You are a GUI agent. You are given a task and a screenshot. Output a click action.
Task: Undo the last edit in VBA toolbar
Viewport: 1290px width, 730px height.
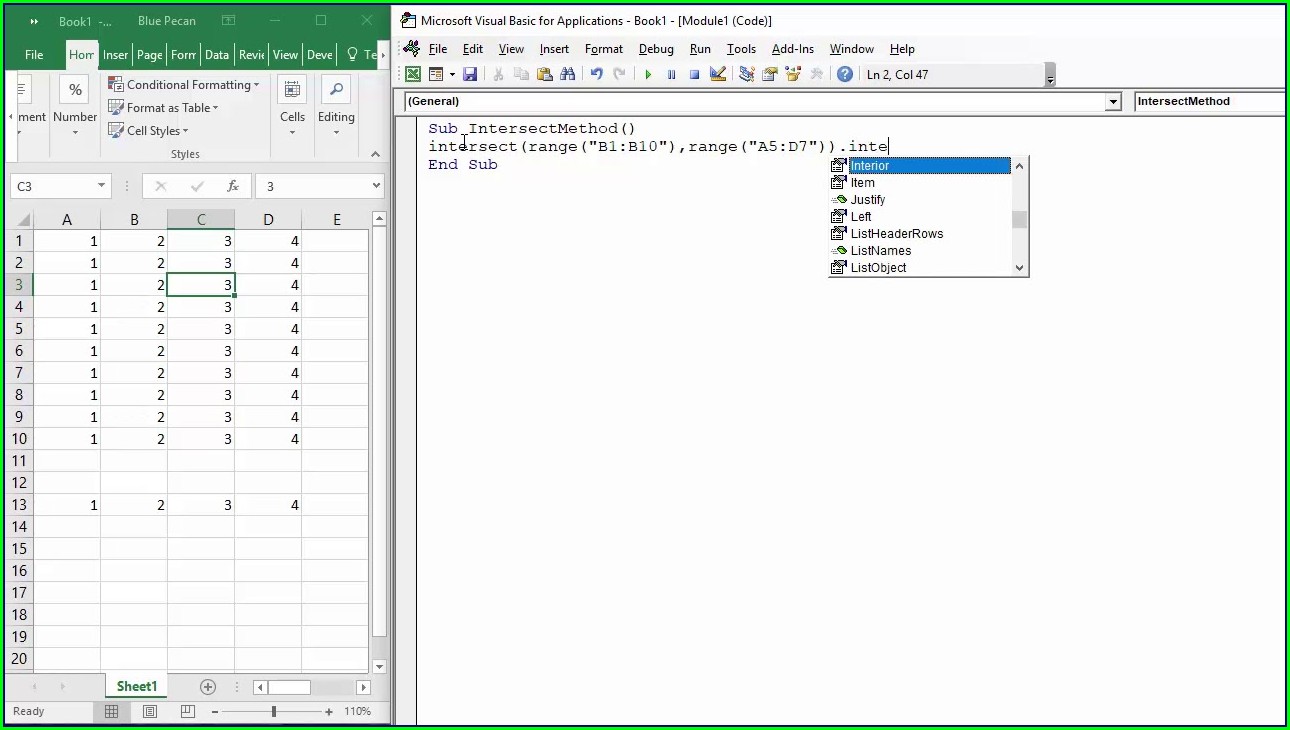tap(596, 74)
